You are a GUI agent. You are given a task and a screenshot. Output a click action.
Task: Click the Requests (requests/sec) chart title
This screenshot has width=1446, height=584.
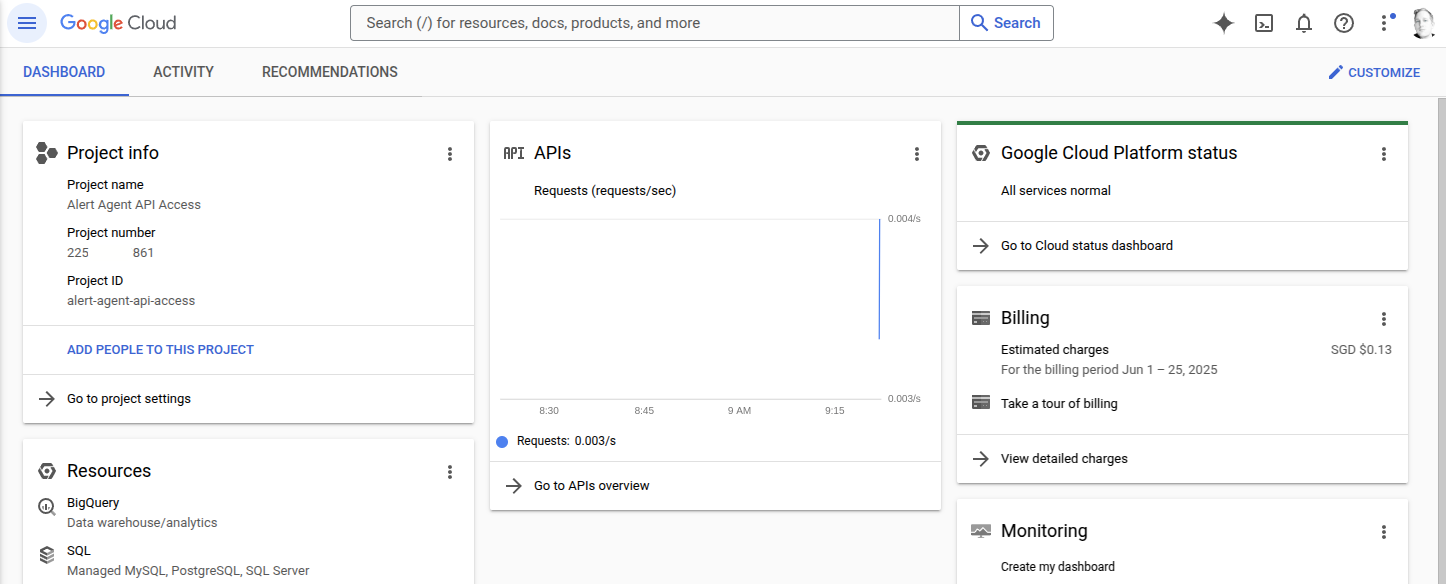pyautogui.click(x=605, y=191)
